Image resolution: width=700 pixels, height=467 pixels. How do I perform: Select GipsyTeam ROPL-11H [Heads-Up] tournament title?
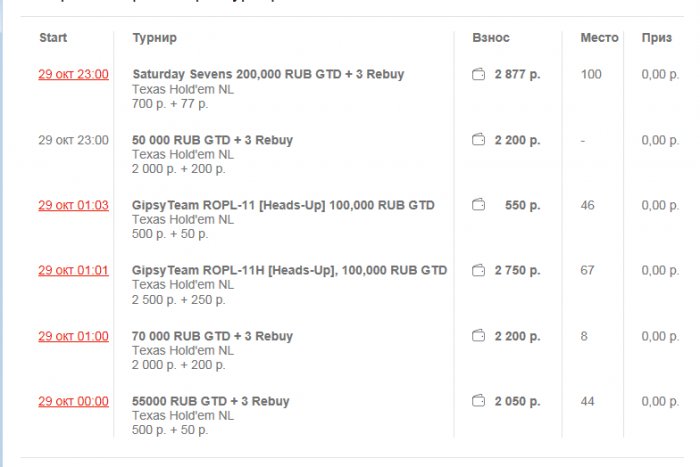pos(289,270)
